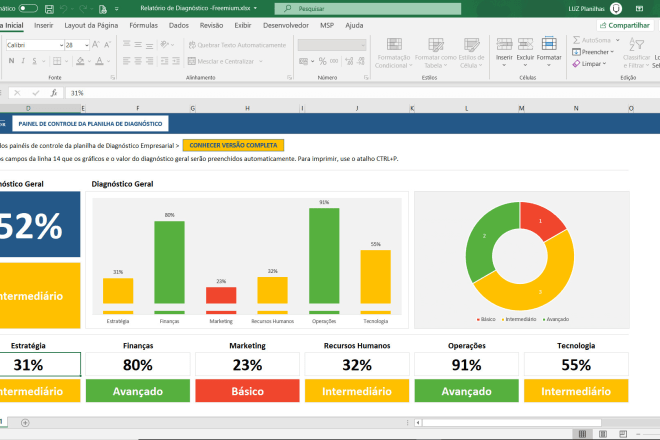Image resolution: width=660 pixels, height=440 pixels.
Task: Click the fill color bucket
Action: point(80,61)
